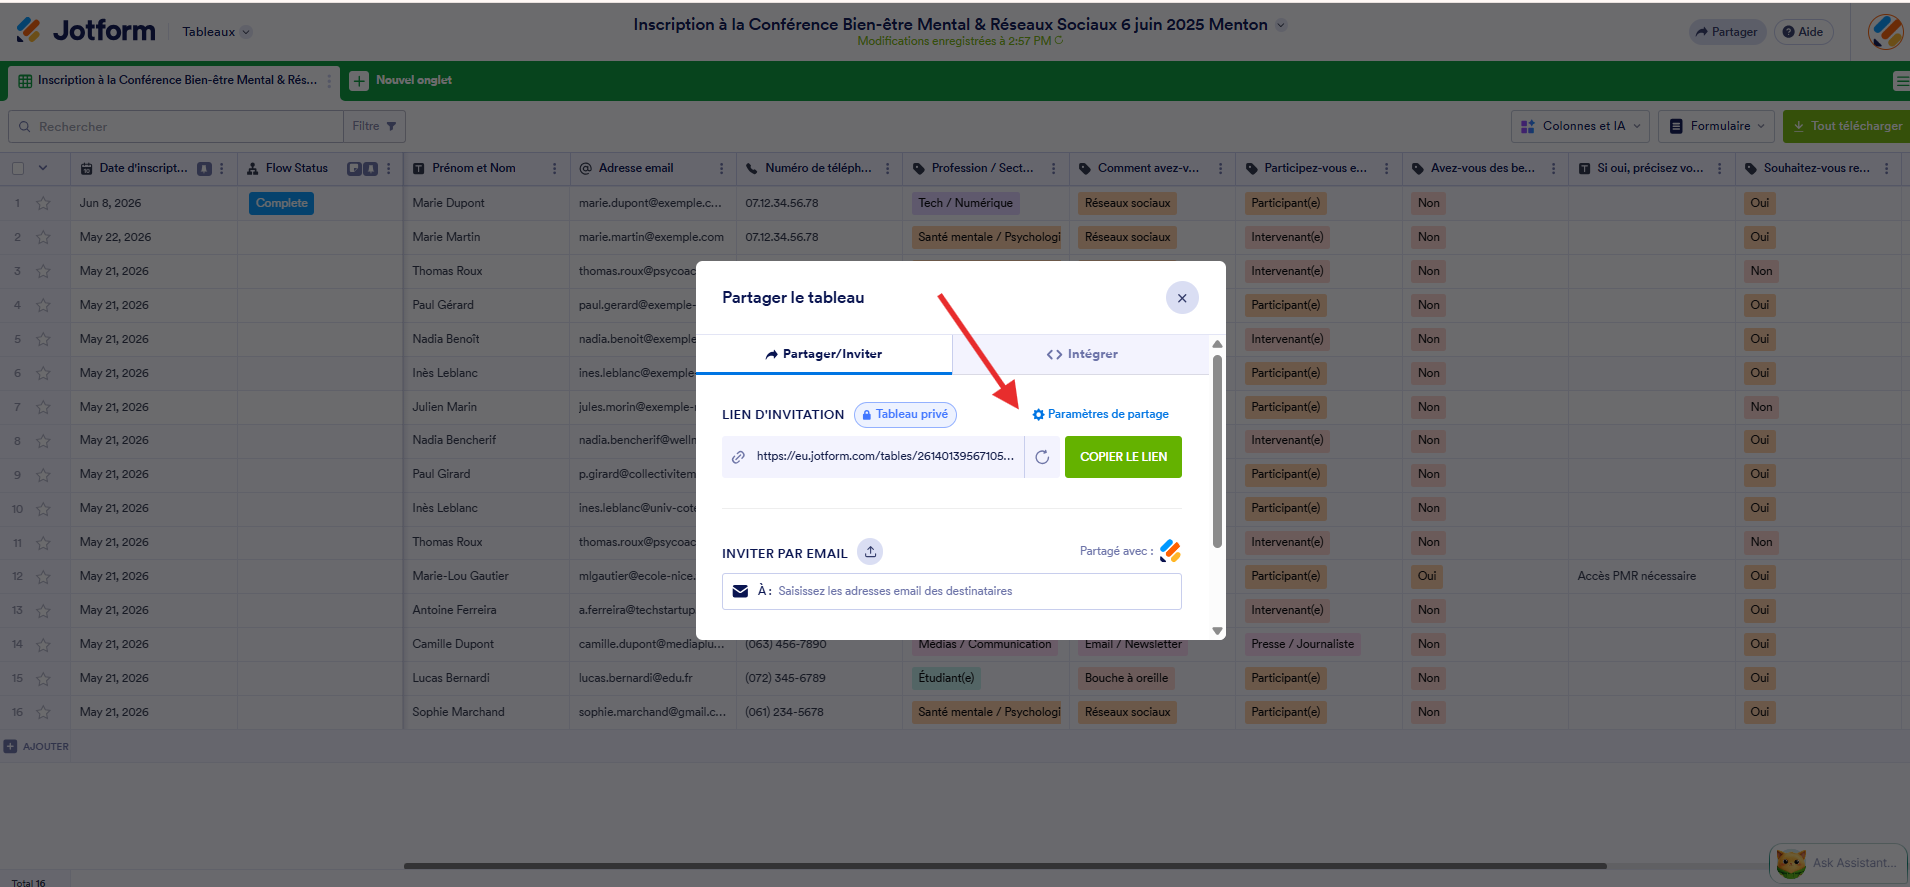The width and height of the screenshot is (1910, 887).
Task: Click the Jotform logo
Action: [x=86, y=31]
